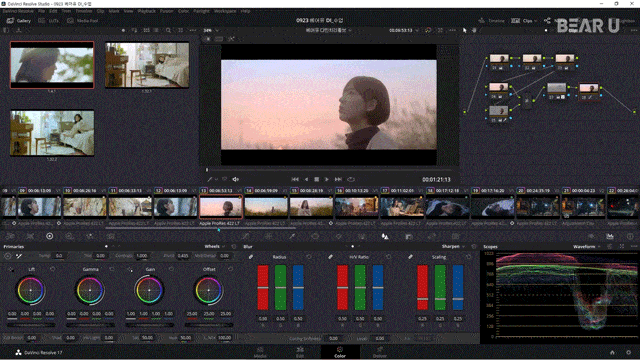Reset the Gamma color wheel
The image size is (640, 360).
pyautogui.click(x=112, y=269)
